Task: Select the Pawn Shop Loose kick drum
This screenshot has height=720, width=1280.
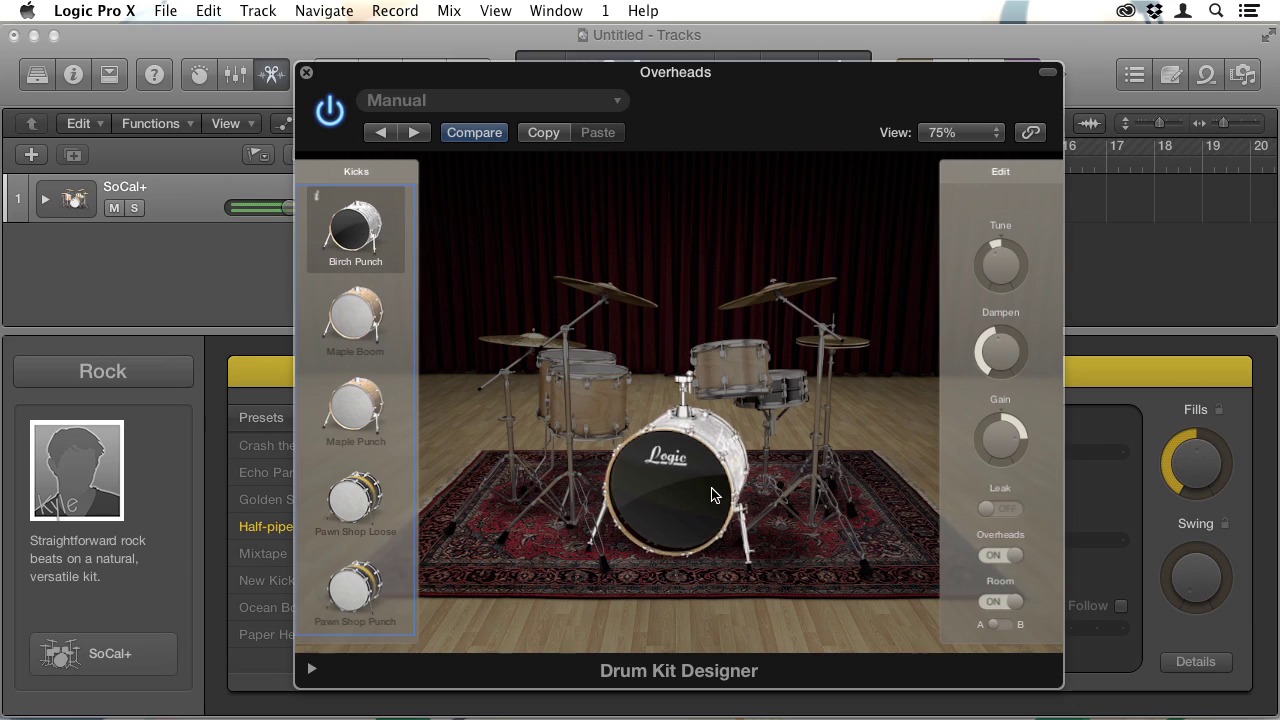Action: pos(355,502)
